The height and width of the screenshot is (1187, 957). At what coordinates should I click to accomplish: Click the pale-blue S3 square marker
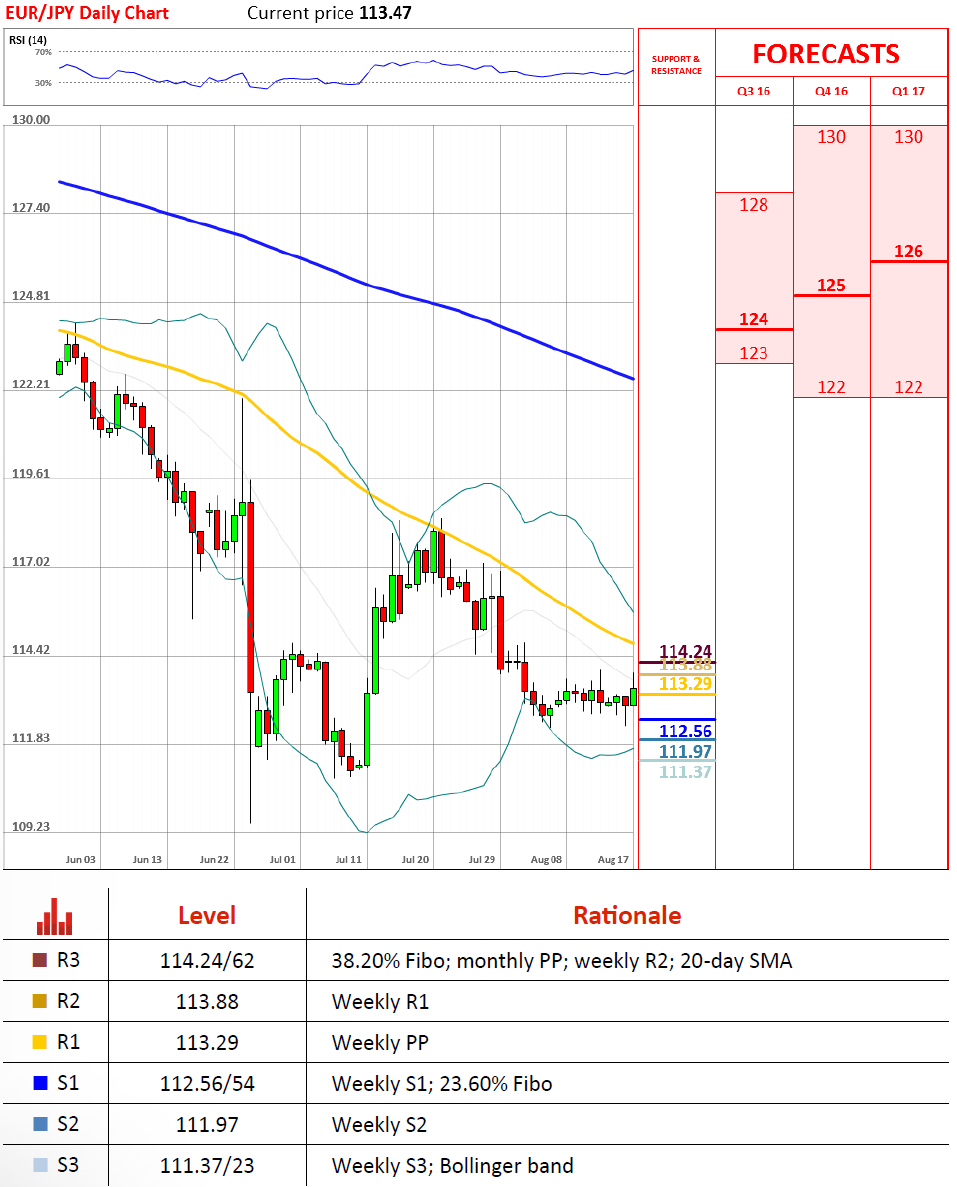pyautogui.click(x=40, y=1165)
